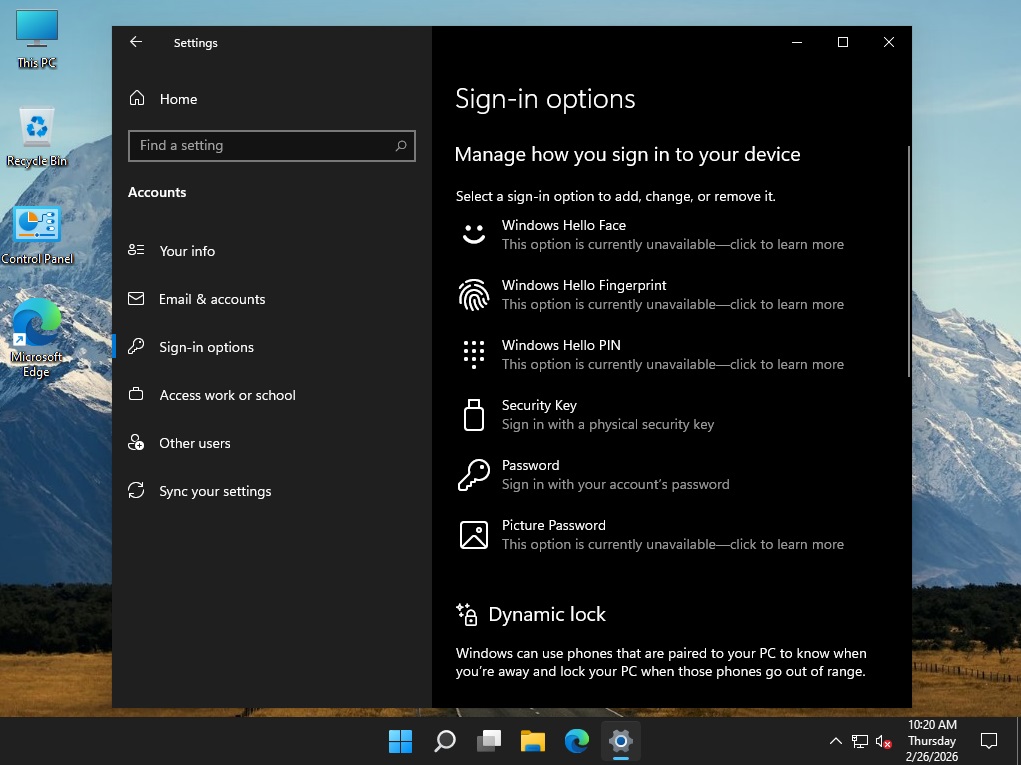Open Access work or school settings
Viewport: 1021px width, 765px height.
click(x=227, y=395)
